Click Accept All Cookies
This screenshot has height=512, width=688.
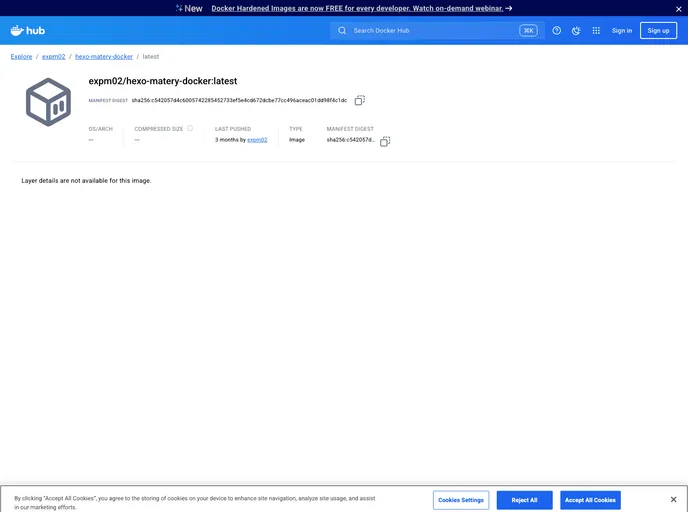tap(589, 500)
